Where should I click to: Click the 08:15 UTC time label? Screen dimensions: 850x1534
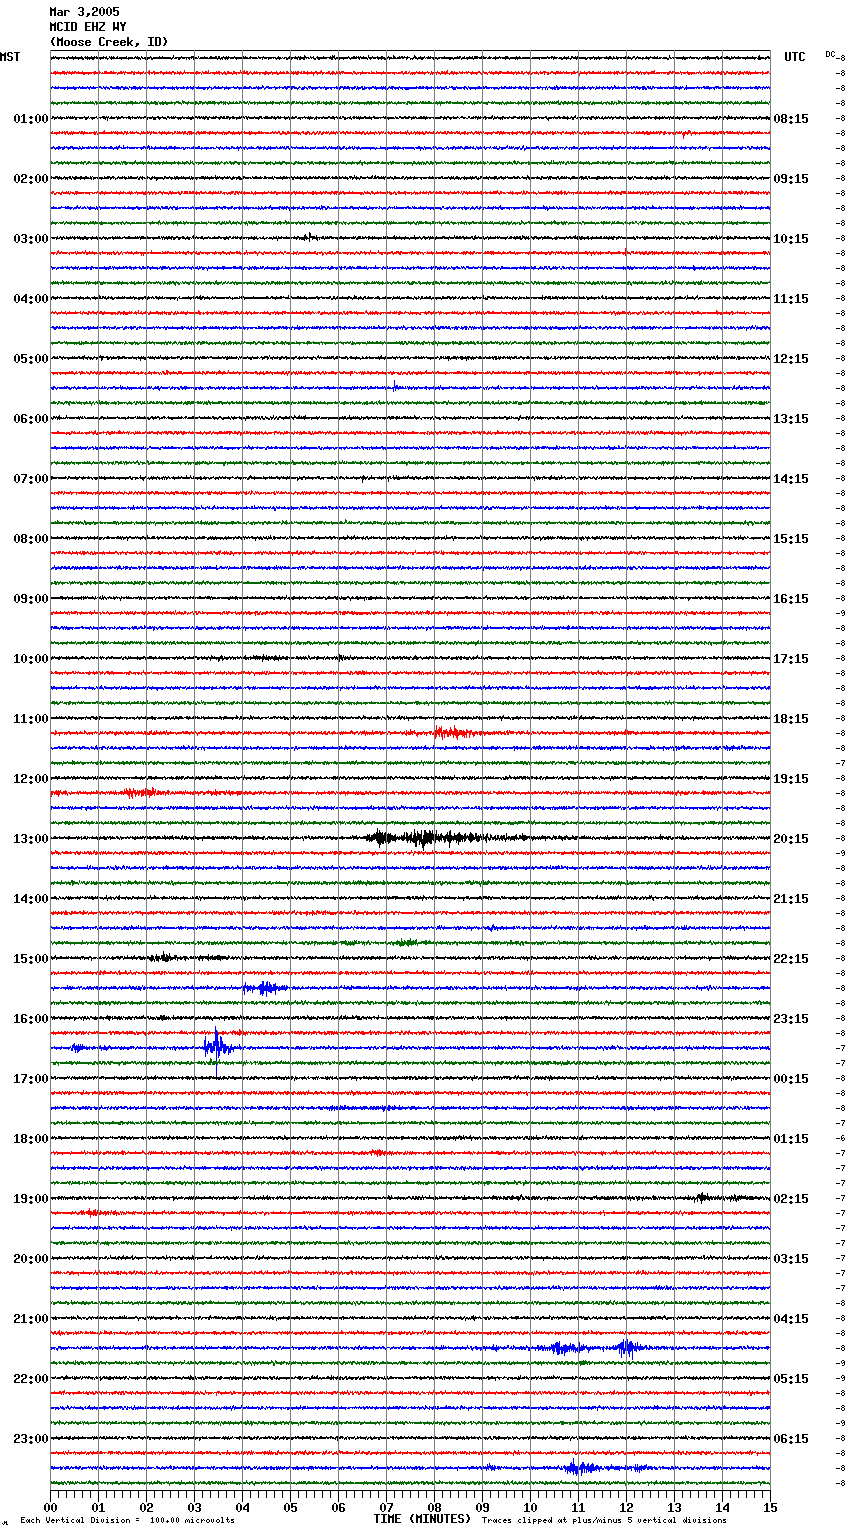(791, 119)
